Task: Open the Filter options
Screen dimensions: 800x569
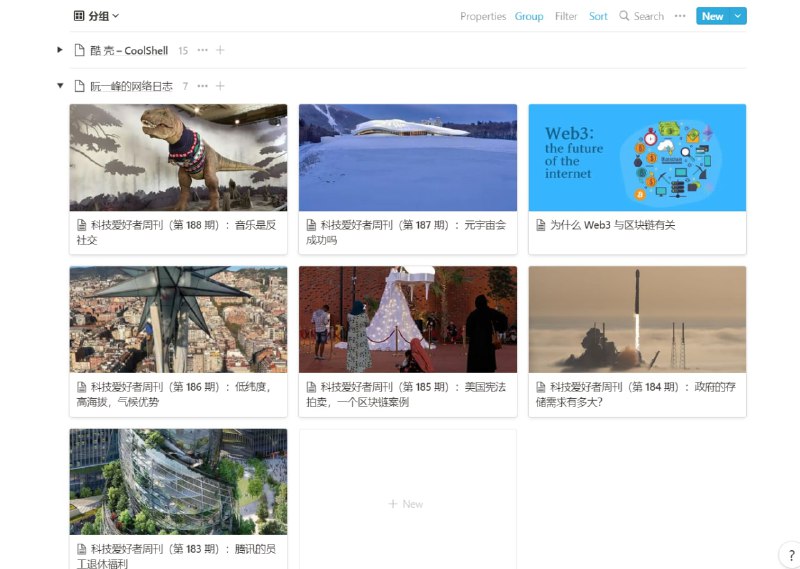Action: click(566, 16)
